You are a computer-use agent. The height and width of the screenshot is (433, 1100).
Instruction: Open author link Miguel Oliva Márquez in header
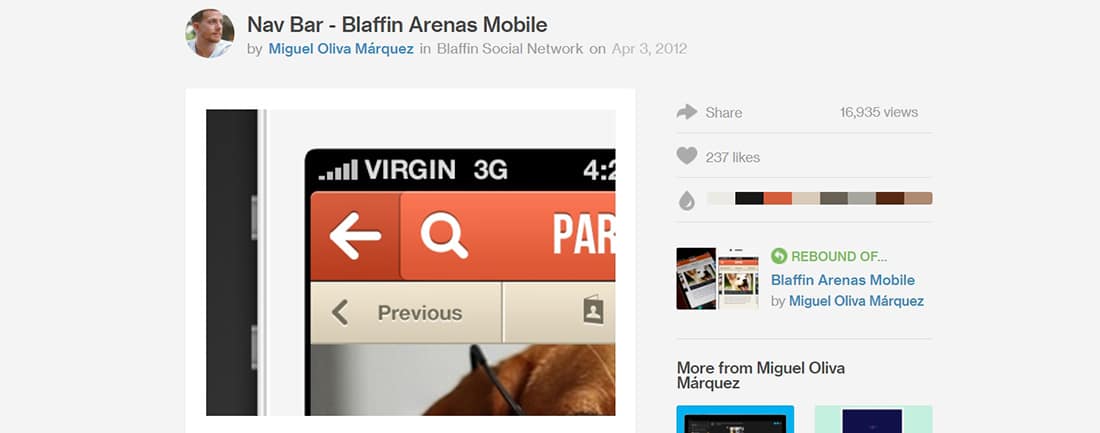tap(341, 49)
